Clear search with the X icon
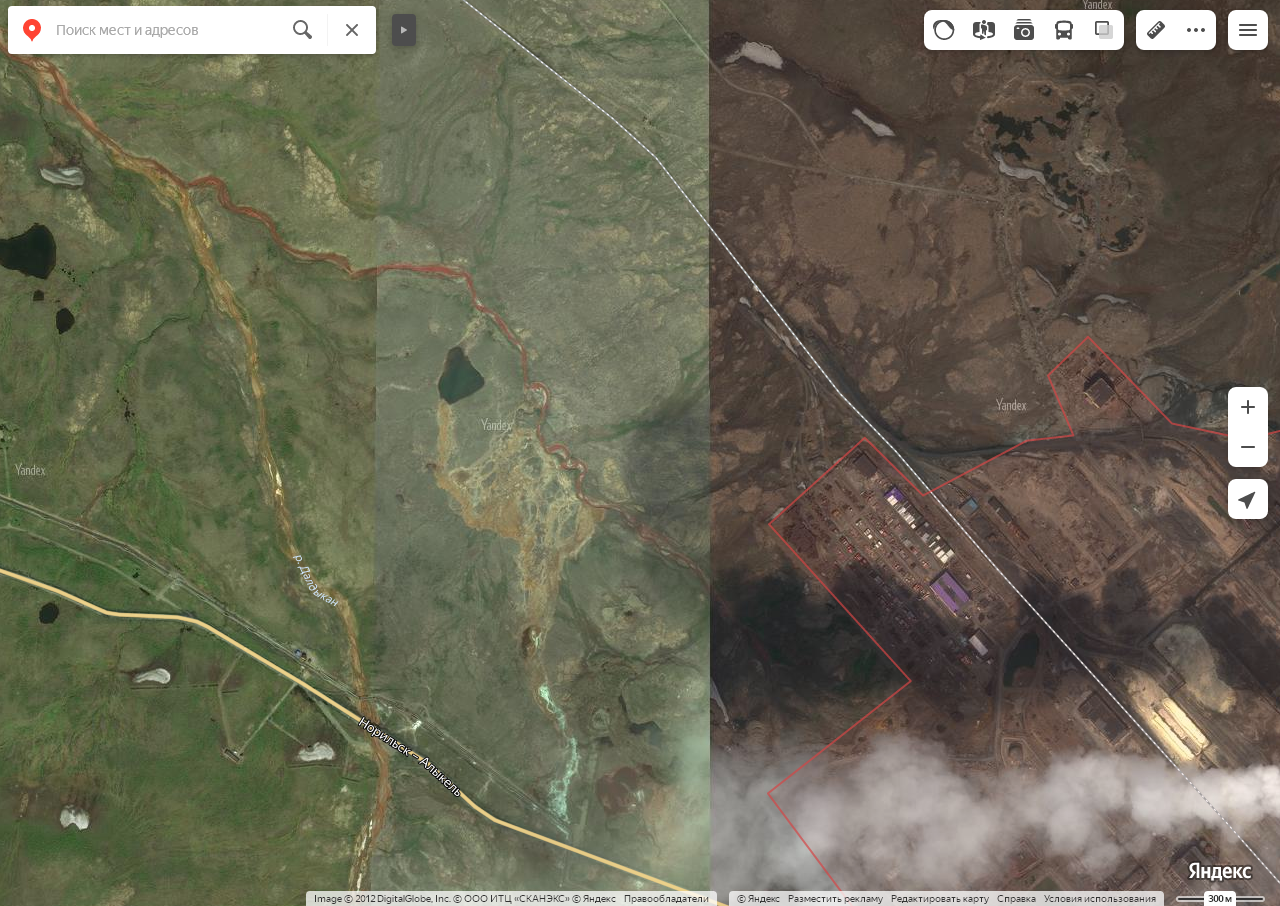 pyautogui.click(x=352, y=30)
